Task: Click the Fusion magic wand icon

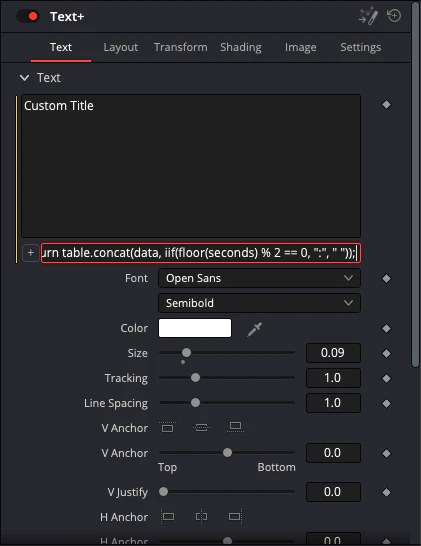Action: pos(368,16)
